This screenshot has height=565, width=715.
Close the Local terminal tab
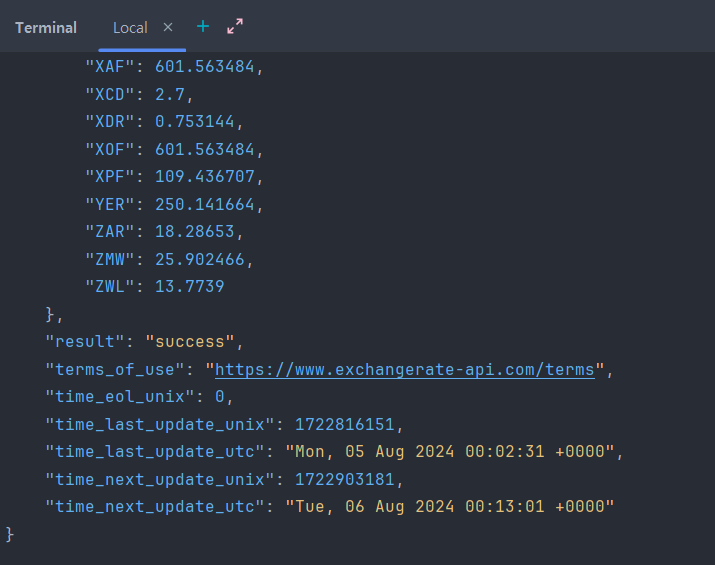pos(168,27)
